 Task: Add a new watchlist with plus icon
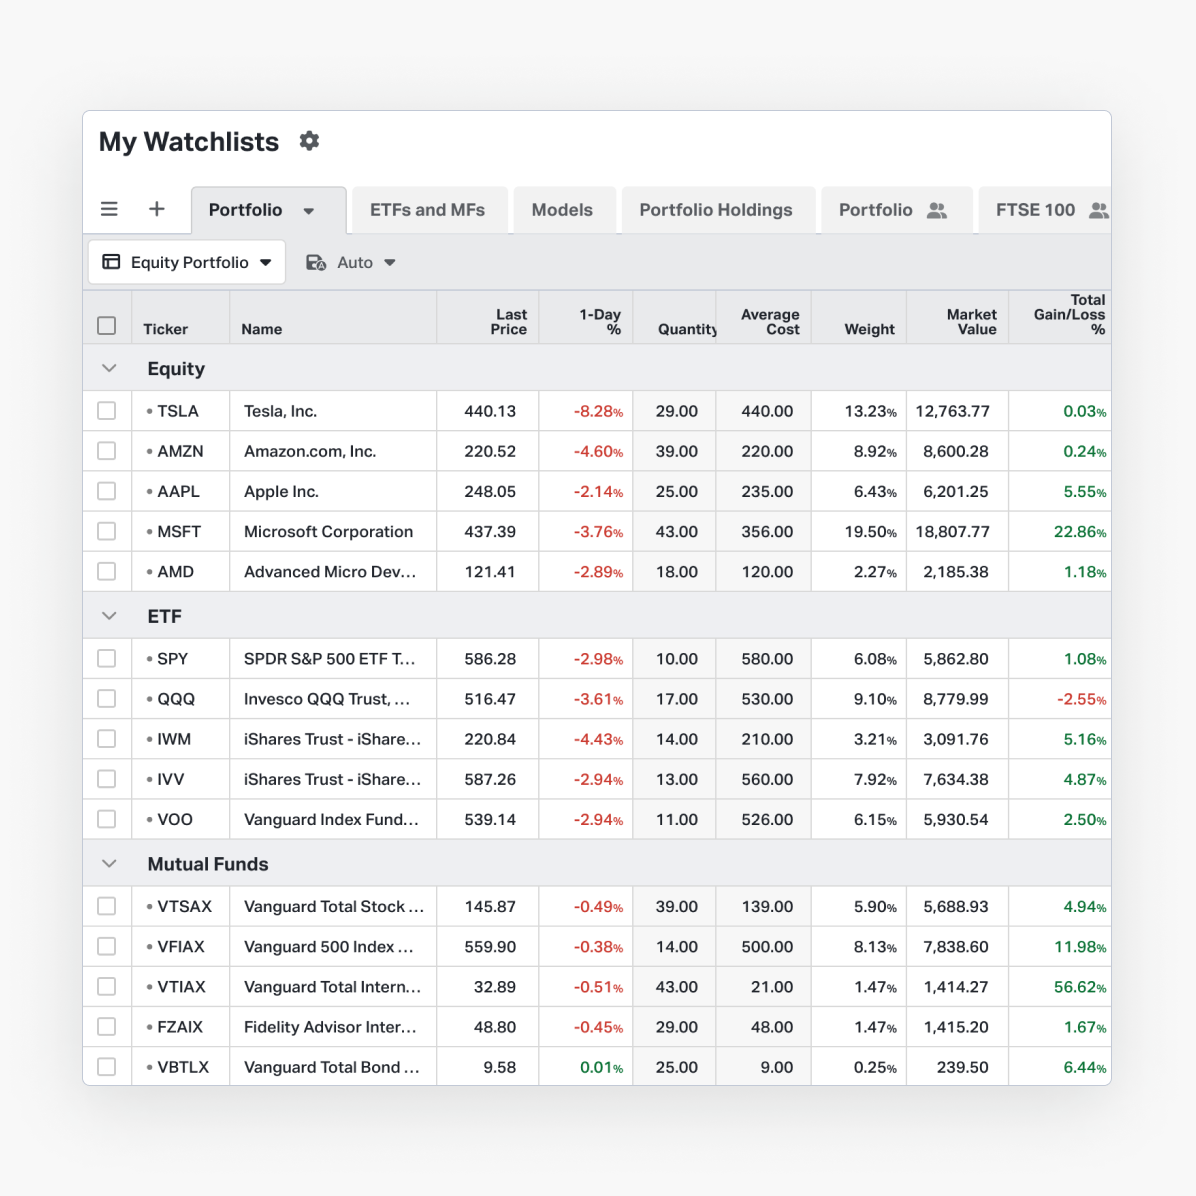[x=157, y=209]
